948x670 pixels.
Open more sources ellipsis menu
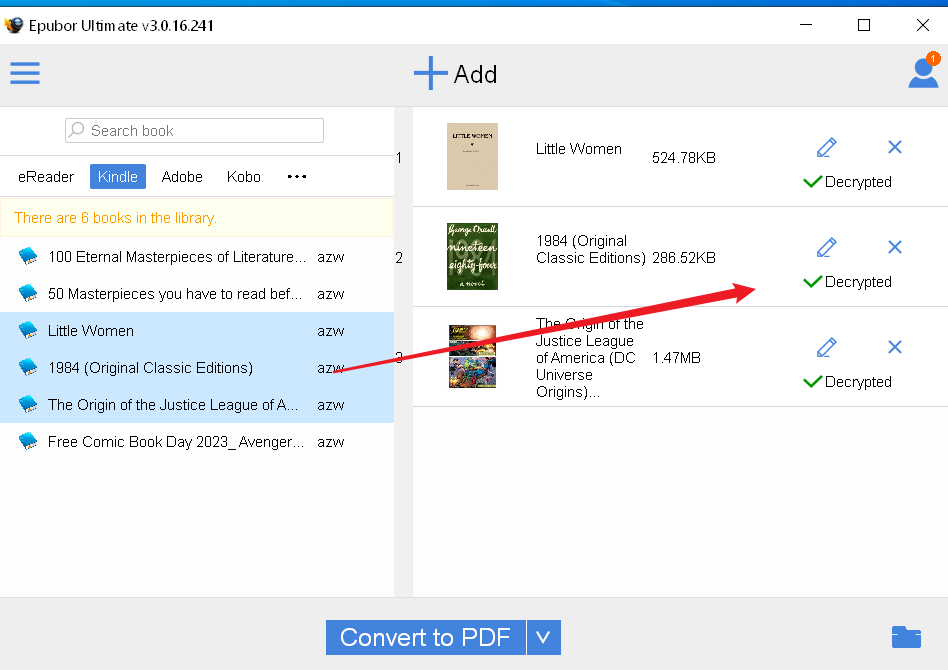tap(297, 177)
